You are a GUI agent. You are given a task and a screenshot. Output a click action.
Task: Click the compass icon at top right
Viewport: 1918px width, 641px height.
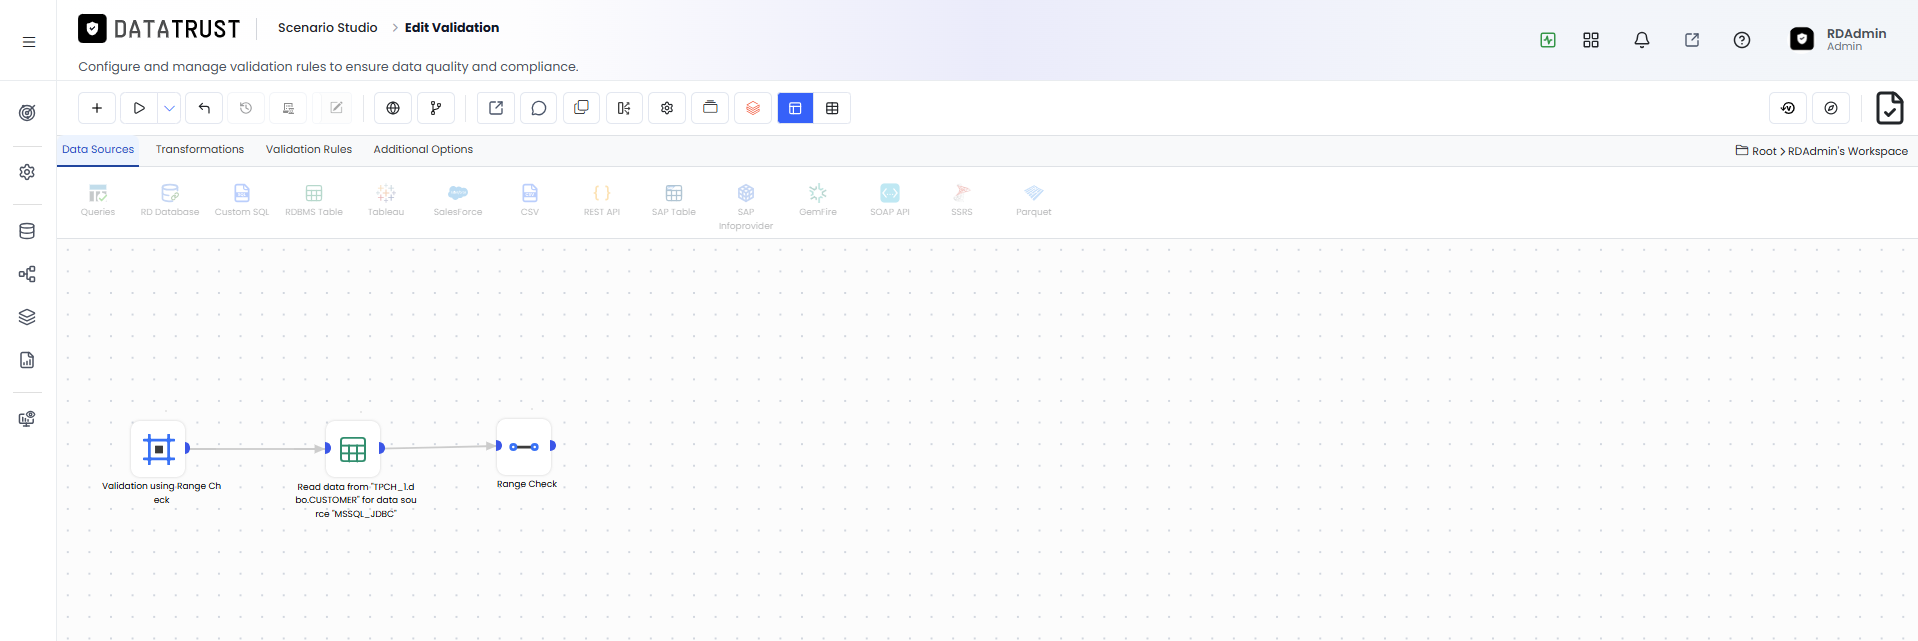pyautogui.click(x=1831, y=108)
